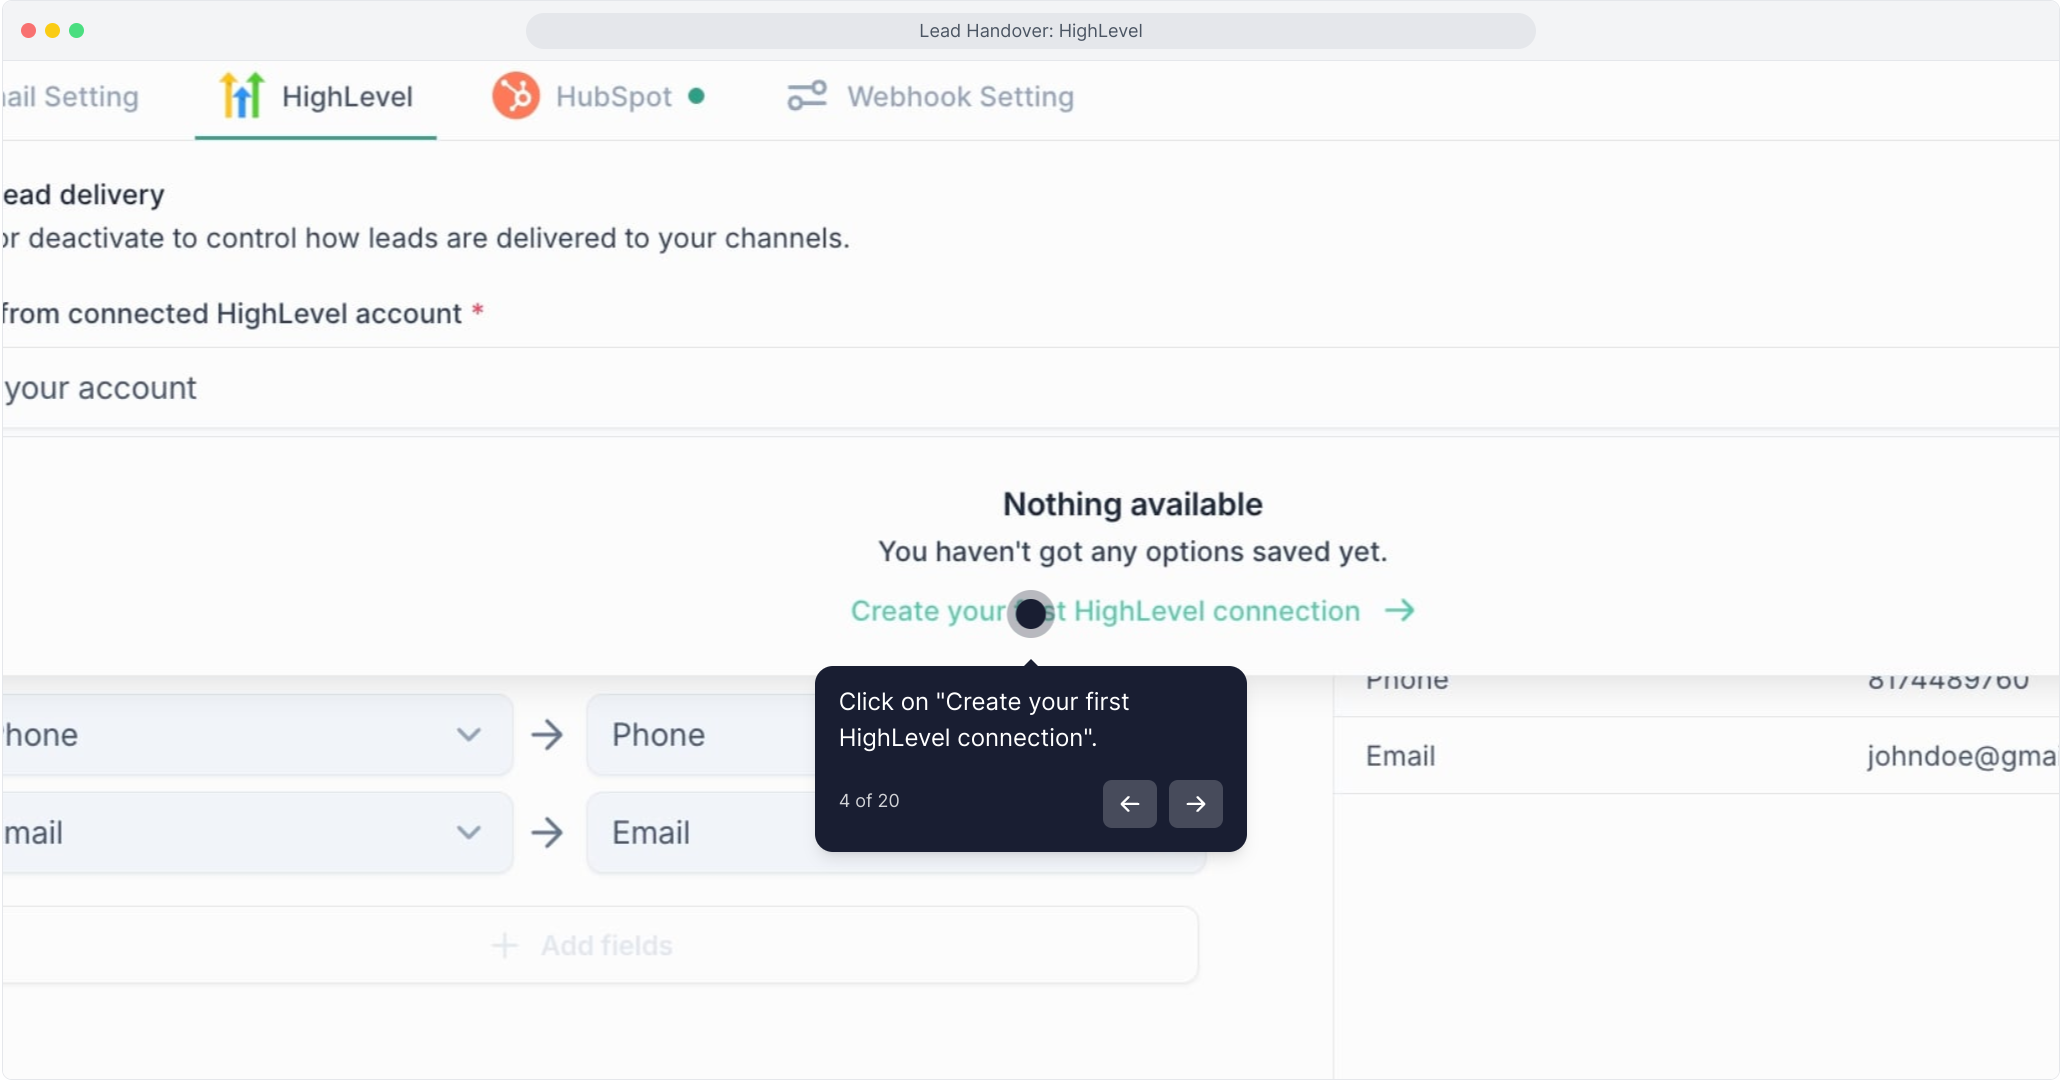This screenshot has width=2062, height=1080.
Task: Click the mapping arrow in Phone row
Action: tap(547, 735)
